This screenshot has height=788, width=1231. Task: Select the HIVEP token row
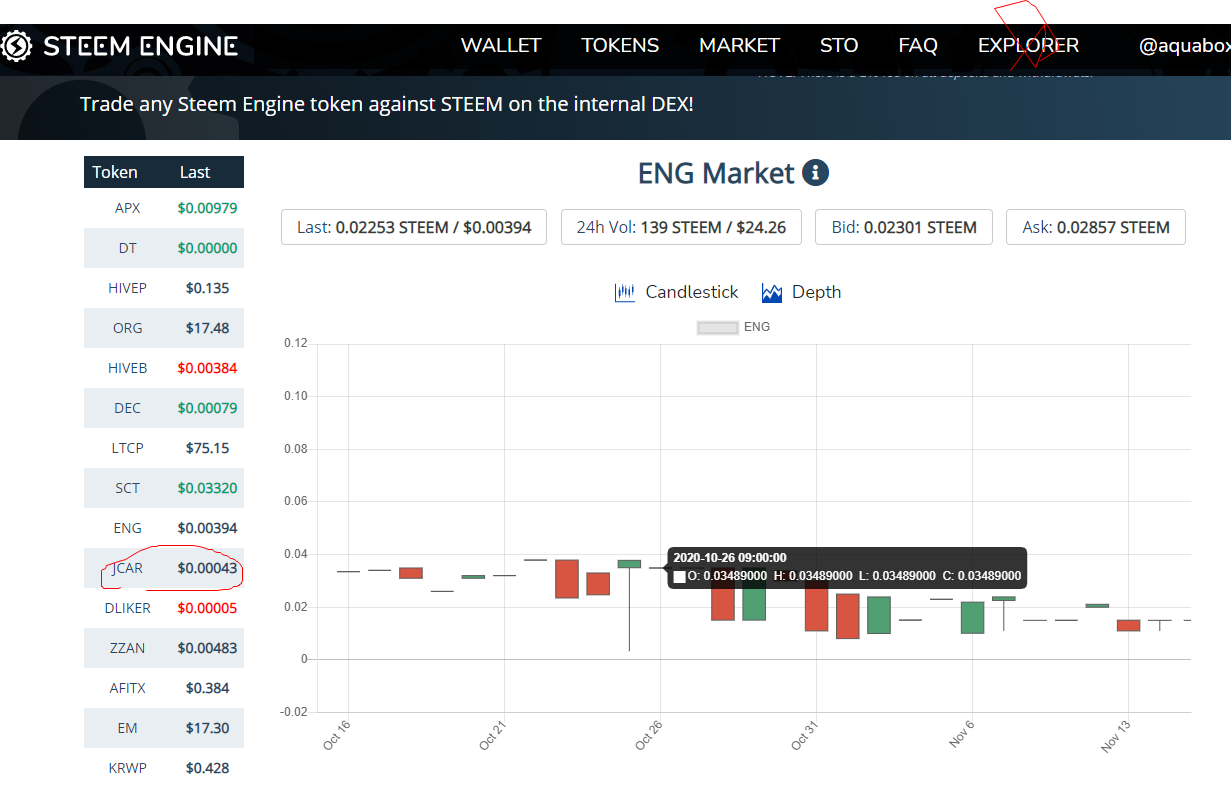pos(164,288)
